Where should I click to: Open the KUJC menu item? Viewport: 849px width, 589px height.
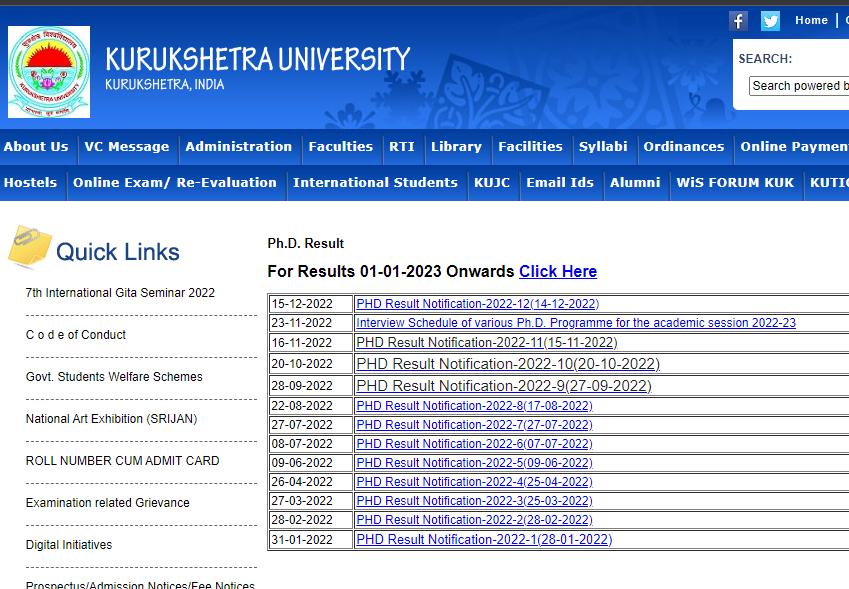(492, 182)
